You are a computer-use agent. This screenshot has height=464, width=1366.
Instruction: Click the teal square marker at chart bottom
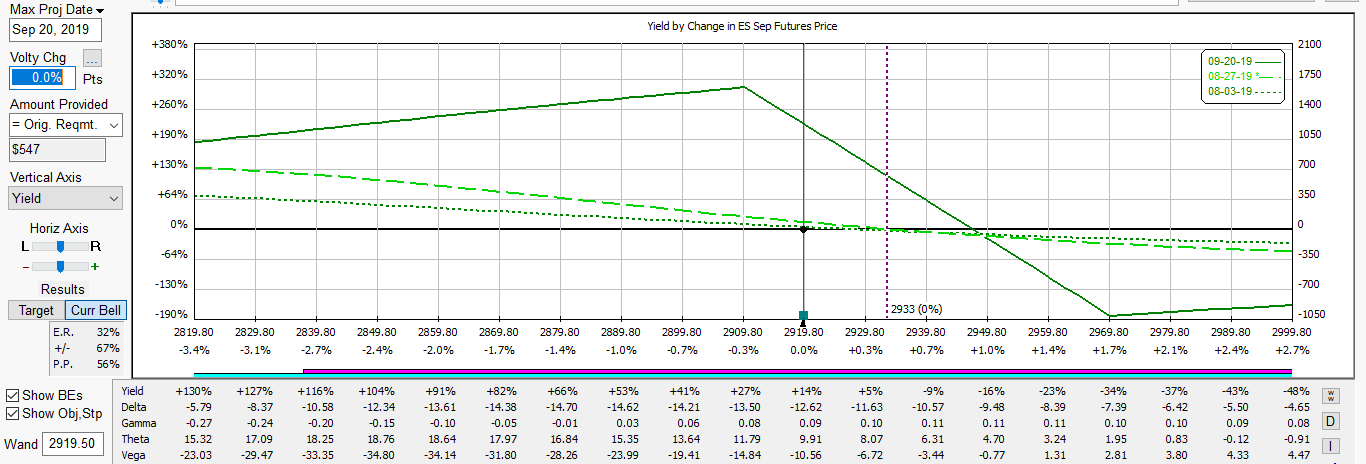click(x=803, y=316)
